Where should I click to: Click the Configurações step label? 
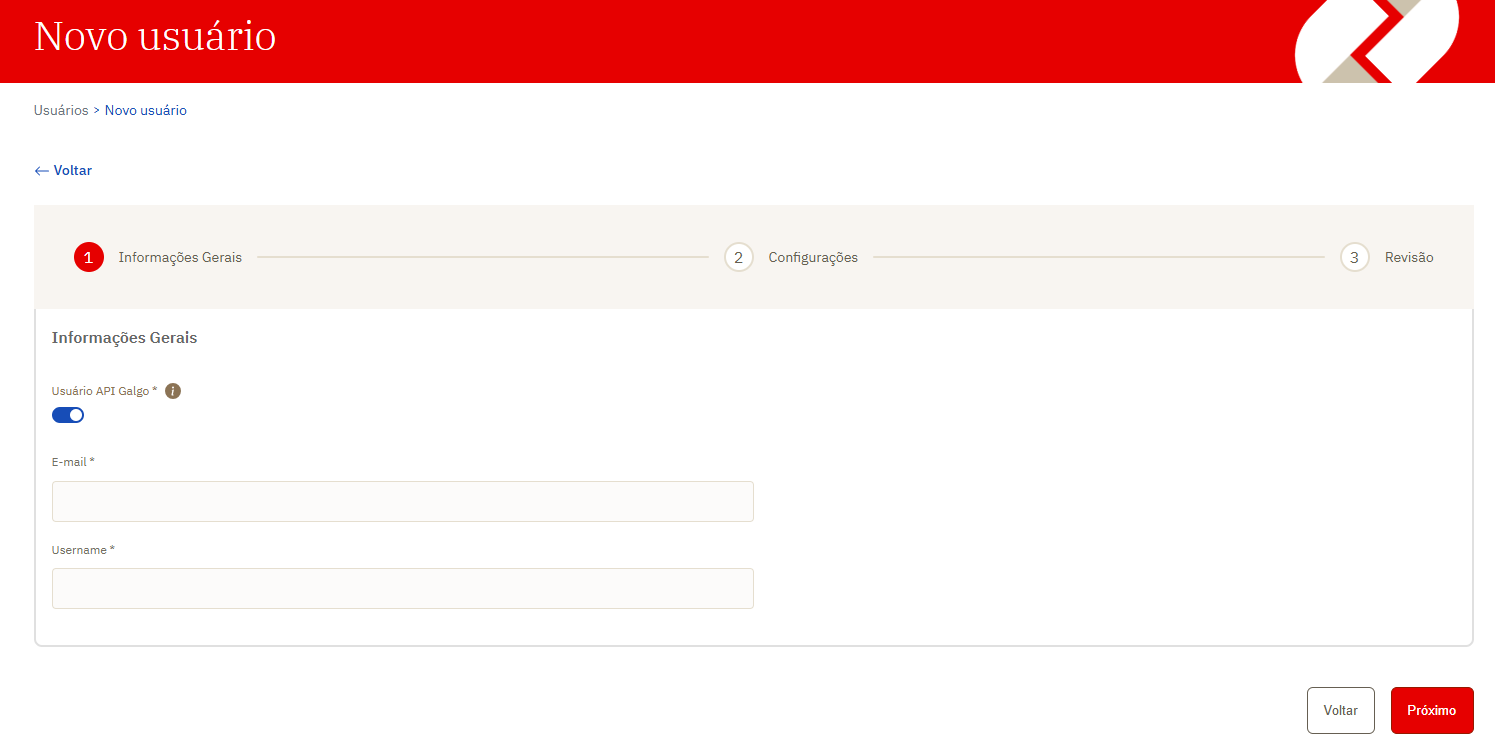coord(813,258)
